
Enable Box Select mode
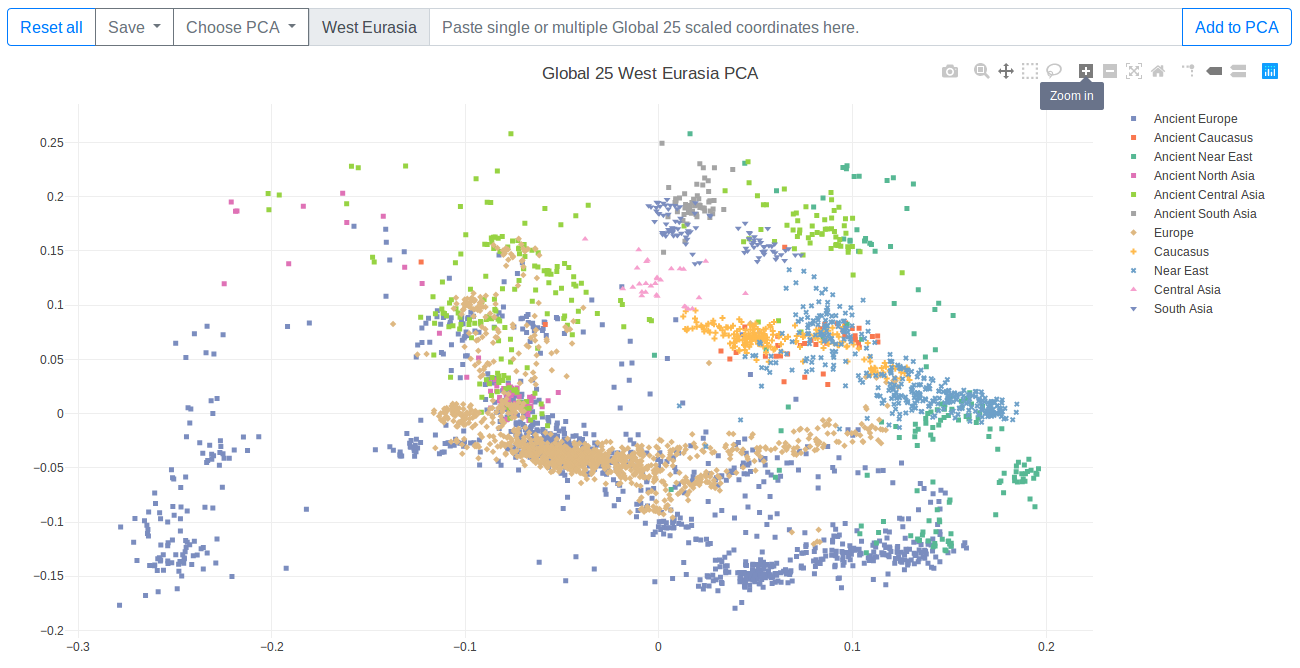point(1030,71)
